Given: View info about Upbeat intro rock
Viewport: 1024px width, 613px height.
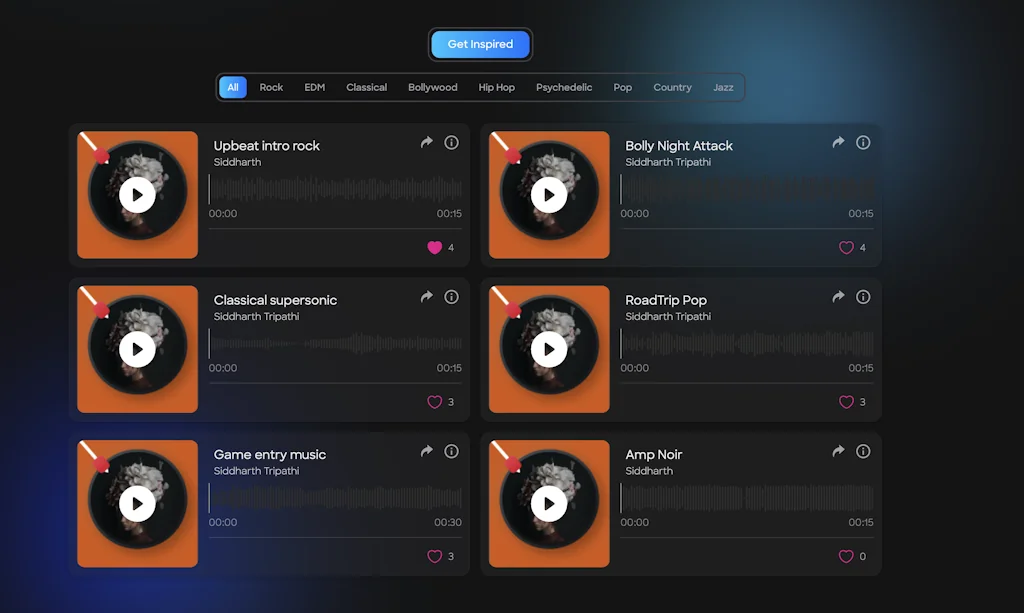Looking at the screenshot, I should [451, 142].
